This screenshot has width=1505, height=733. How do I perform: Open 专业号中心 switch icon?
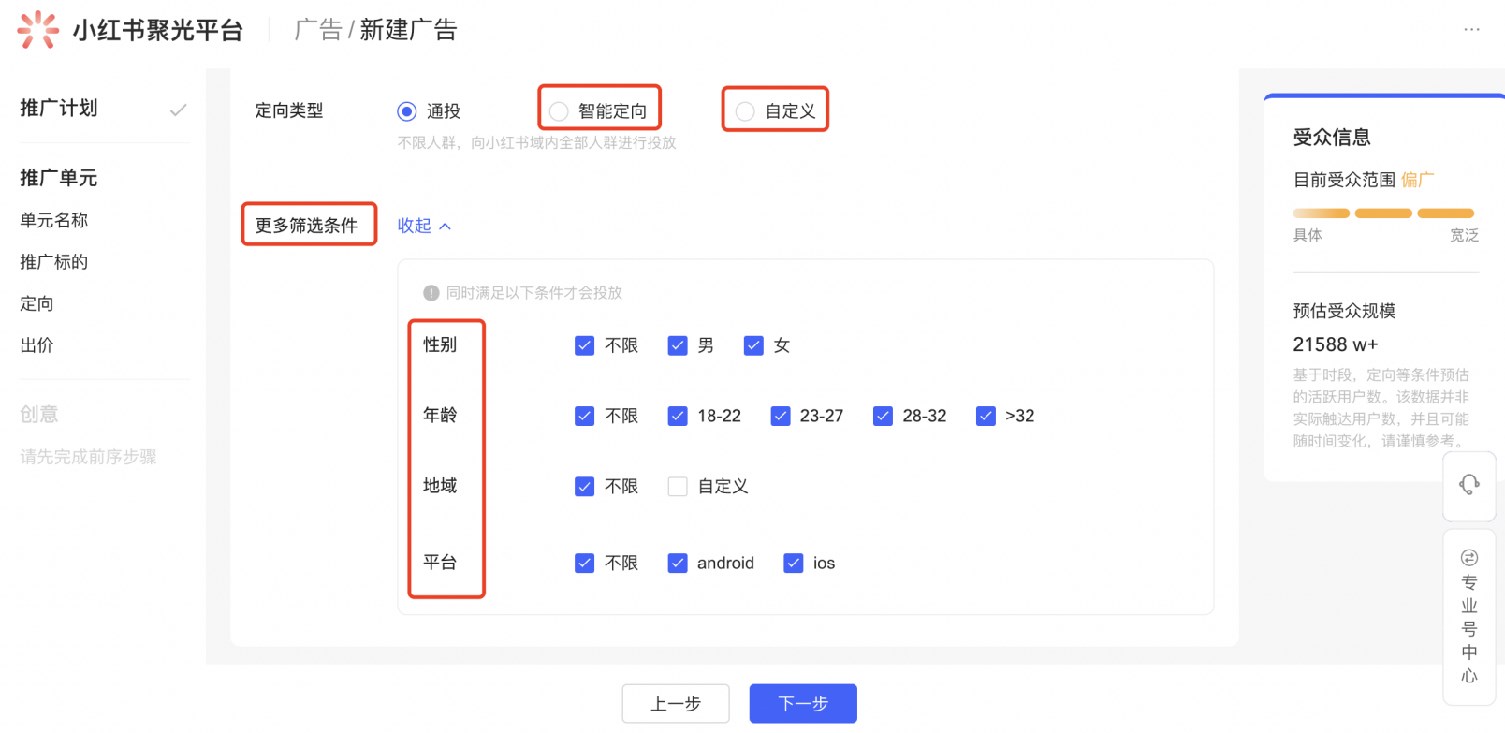(x=1469, y=557)
